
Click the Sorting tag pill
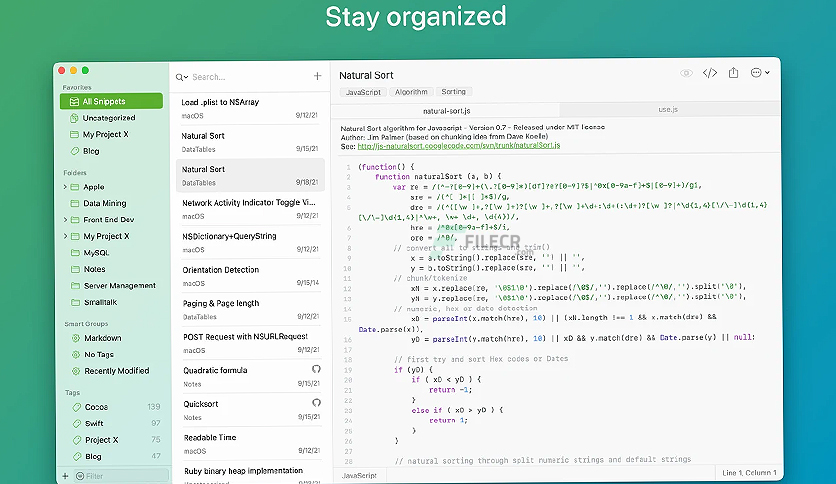(454, 92)
